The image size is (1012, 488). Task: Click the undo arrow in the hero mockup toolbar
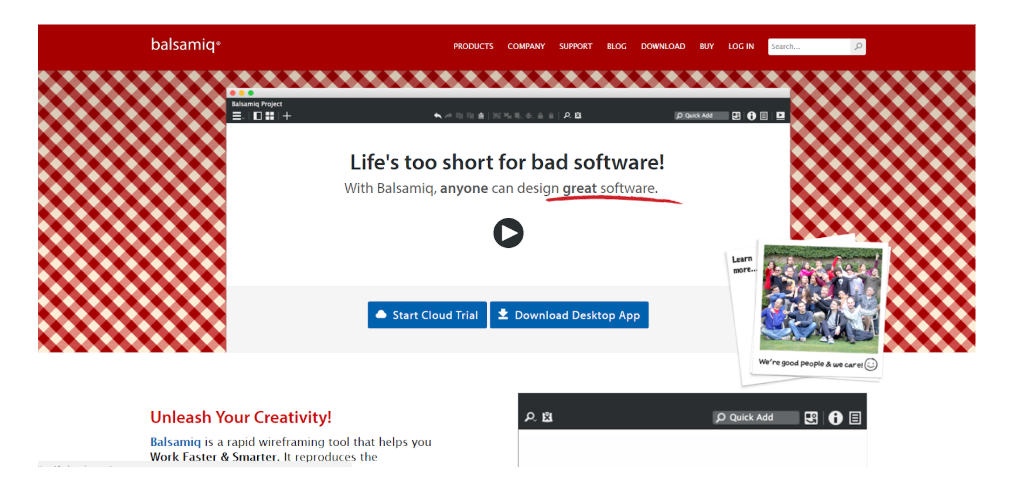pyautogui.click(x=438, y=116)
